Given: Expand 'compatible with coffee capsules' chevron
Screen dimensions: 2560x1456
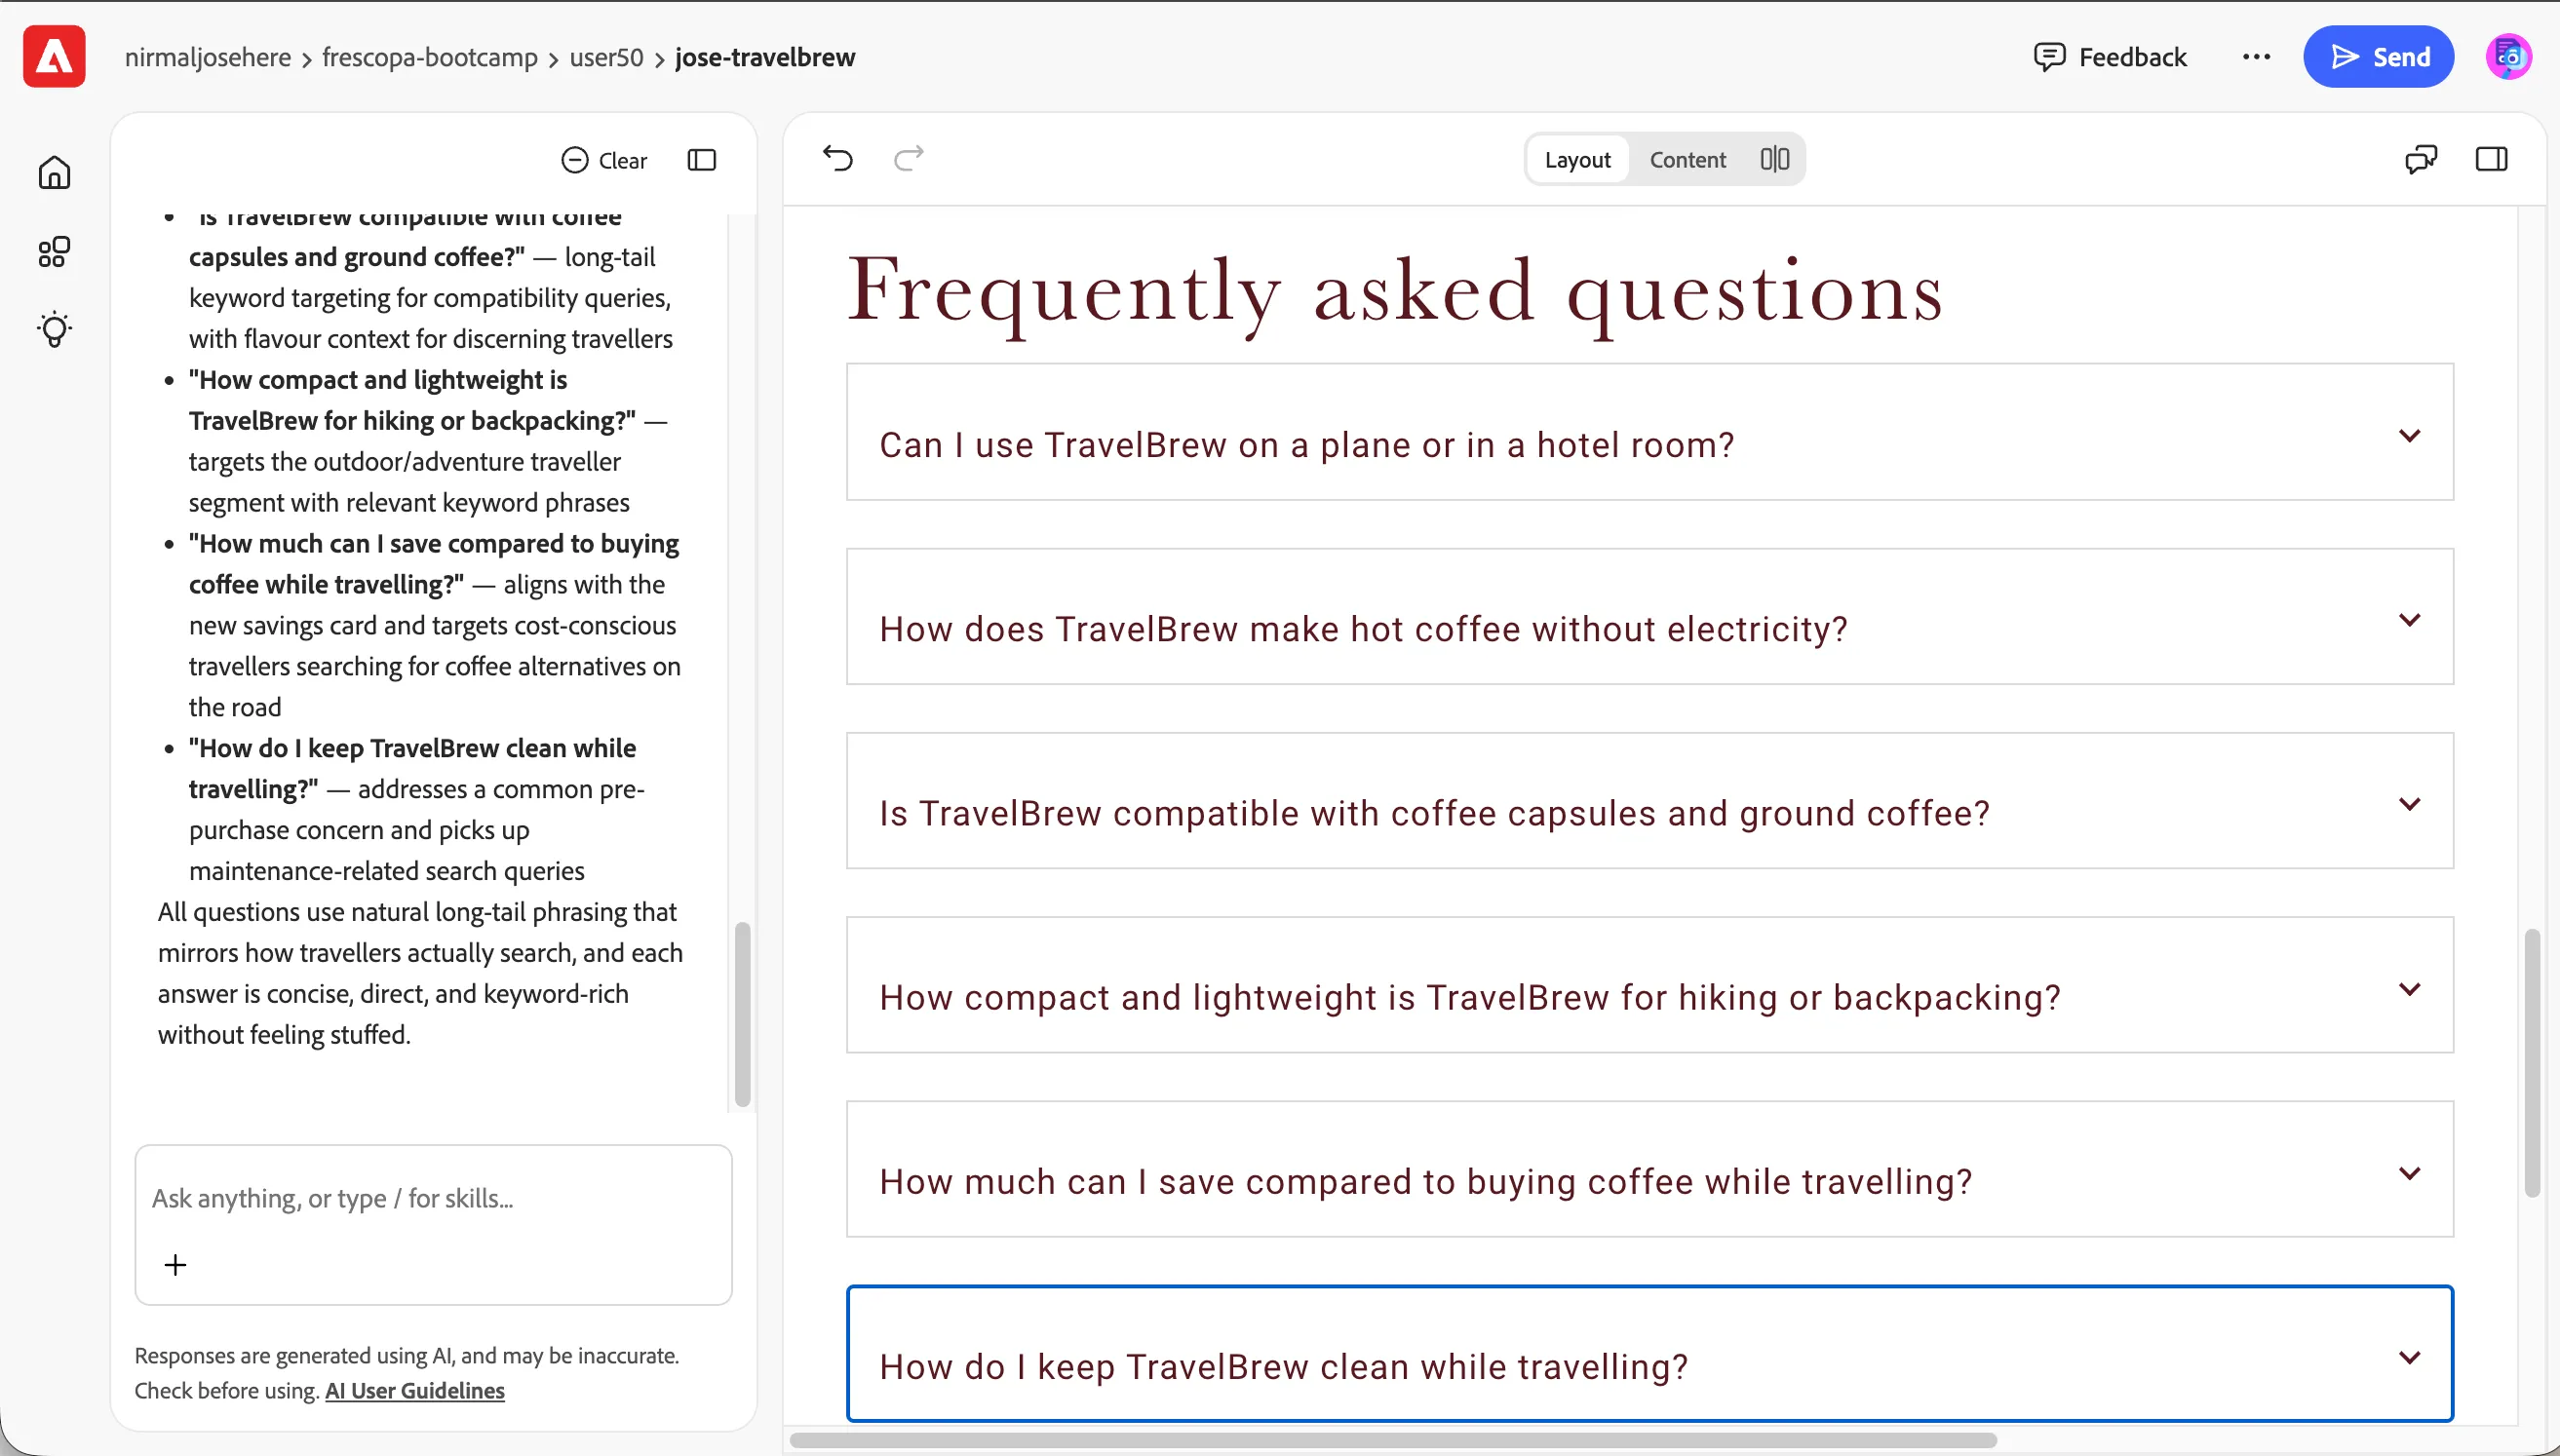Looking at the screenshot, I should click(2410, 804).
